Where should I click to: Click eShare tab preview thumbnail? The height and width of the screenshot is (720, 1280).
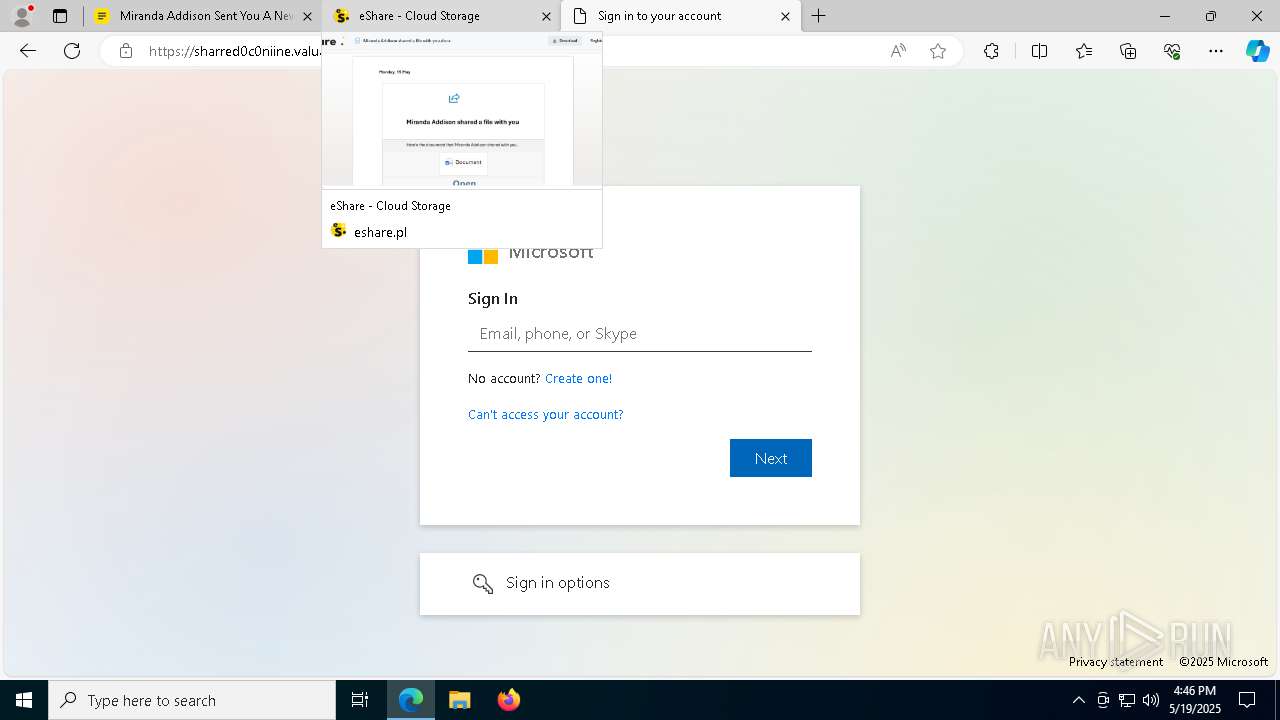pos(462,110)
